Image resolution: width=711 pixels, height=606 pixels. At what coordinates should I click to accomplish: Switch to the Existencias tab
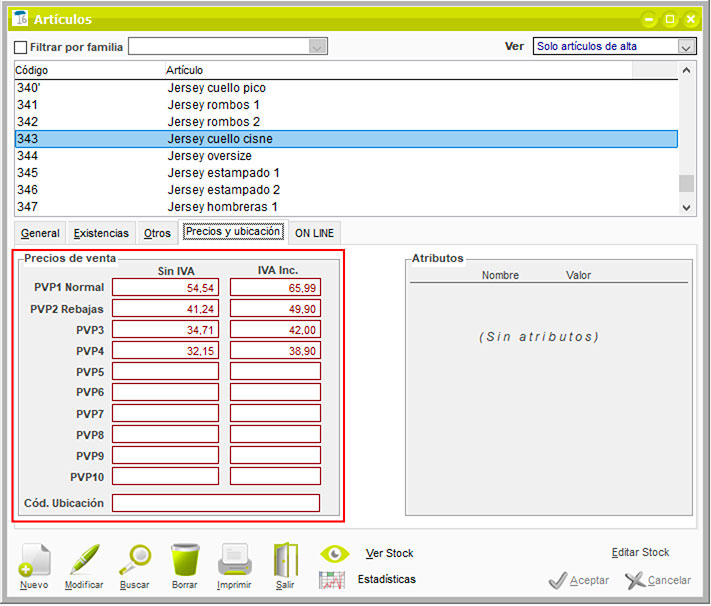pyautogui.click(x=101, y=233)
